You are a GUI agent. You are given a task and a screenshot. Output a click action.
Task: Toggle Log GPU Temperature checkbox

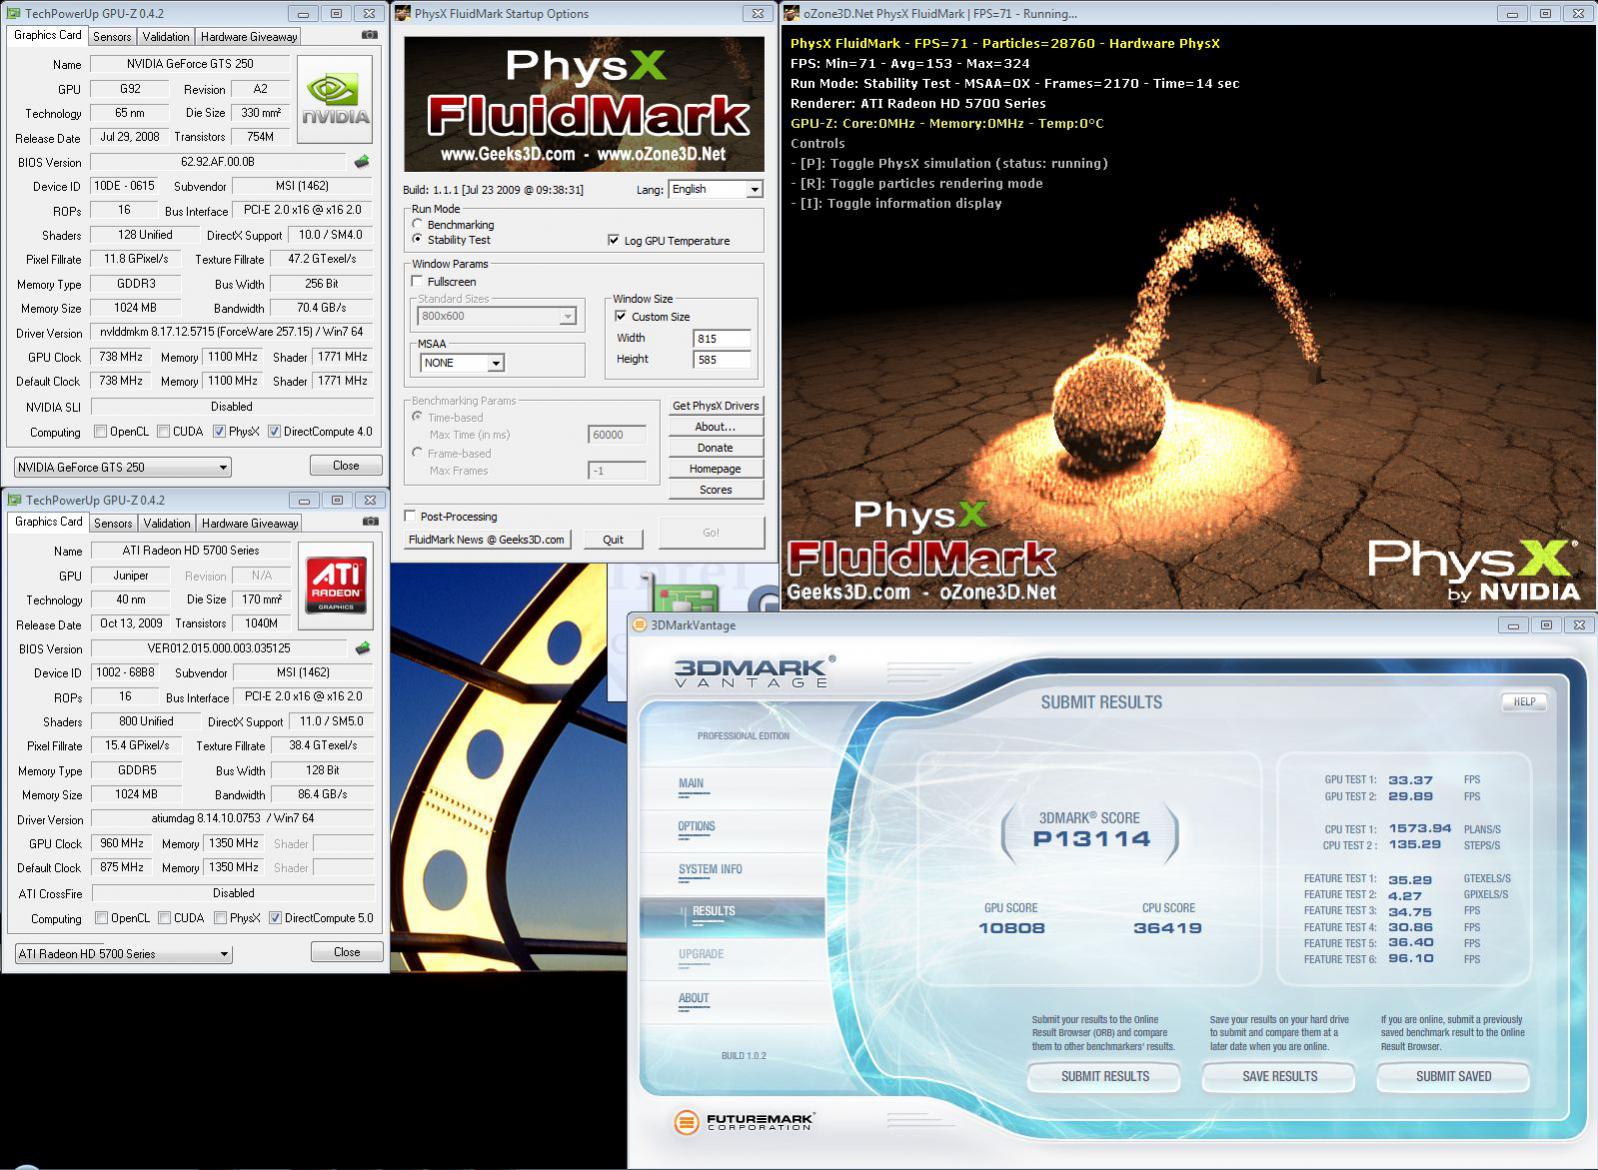[613, 240]
